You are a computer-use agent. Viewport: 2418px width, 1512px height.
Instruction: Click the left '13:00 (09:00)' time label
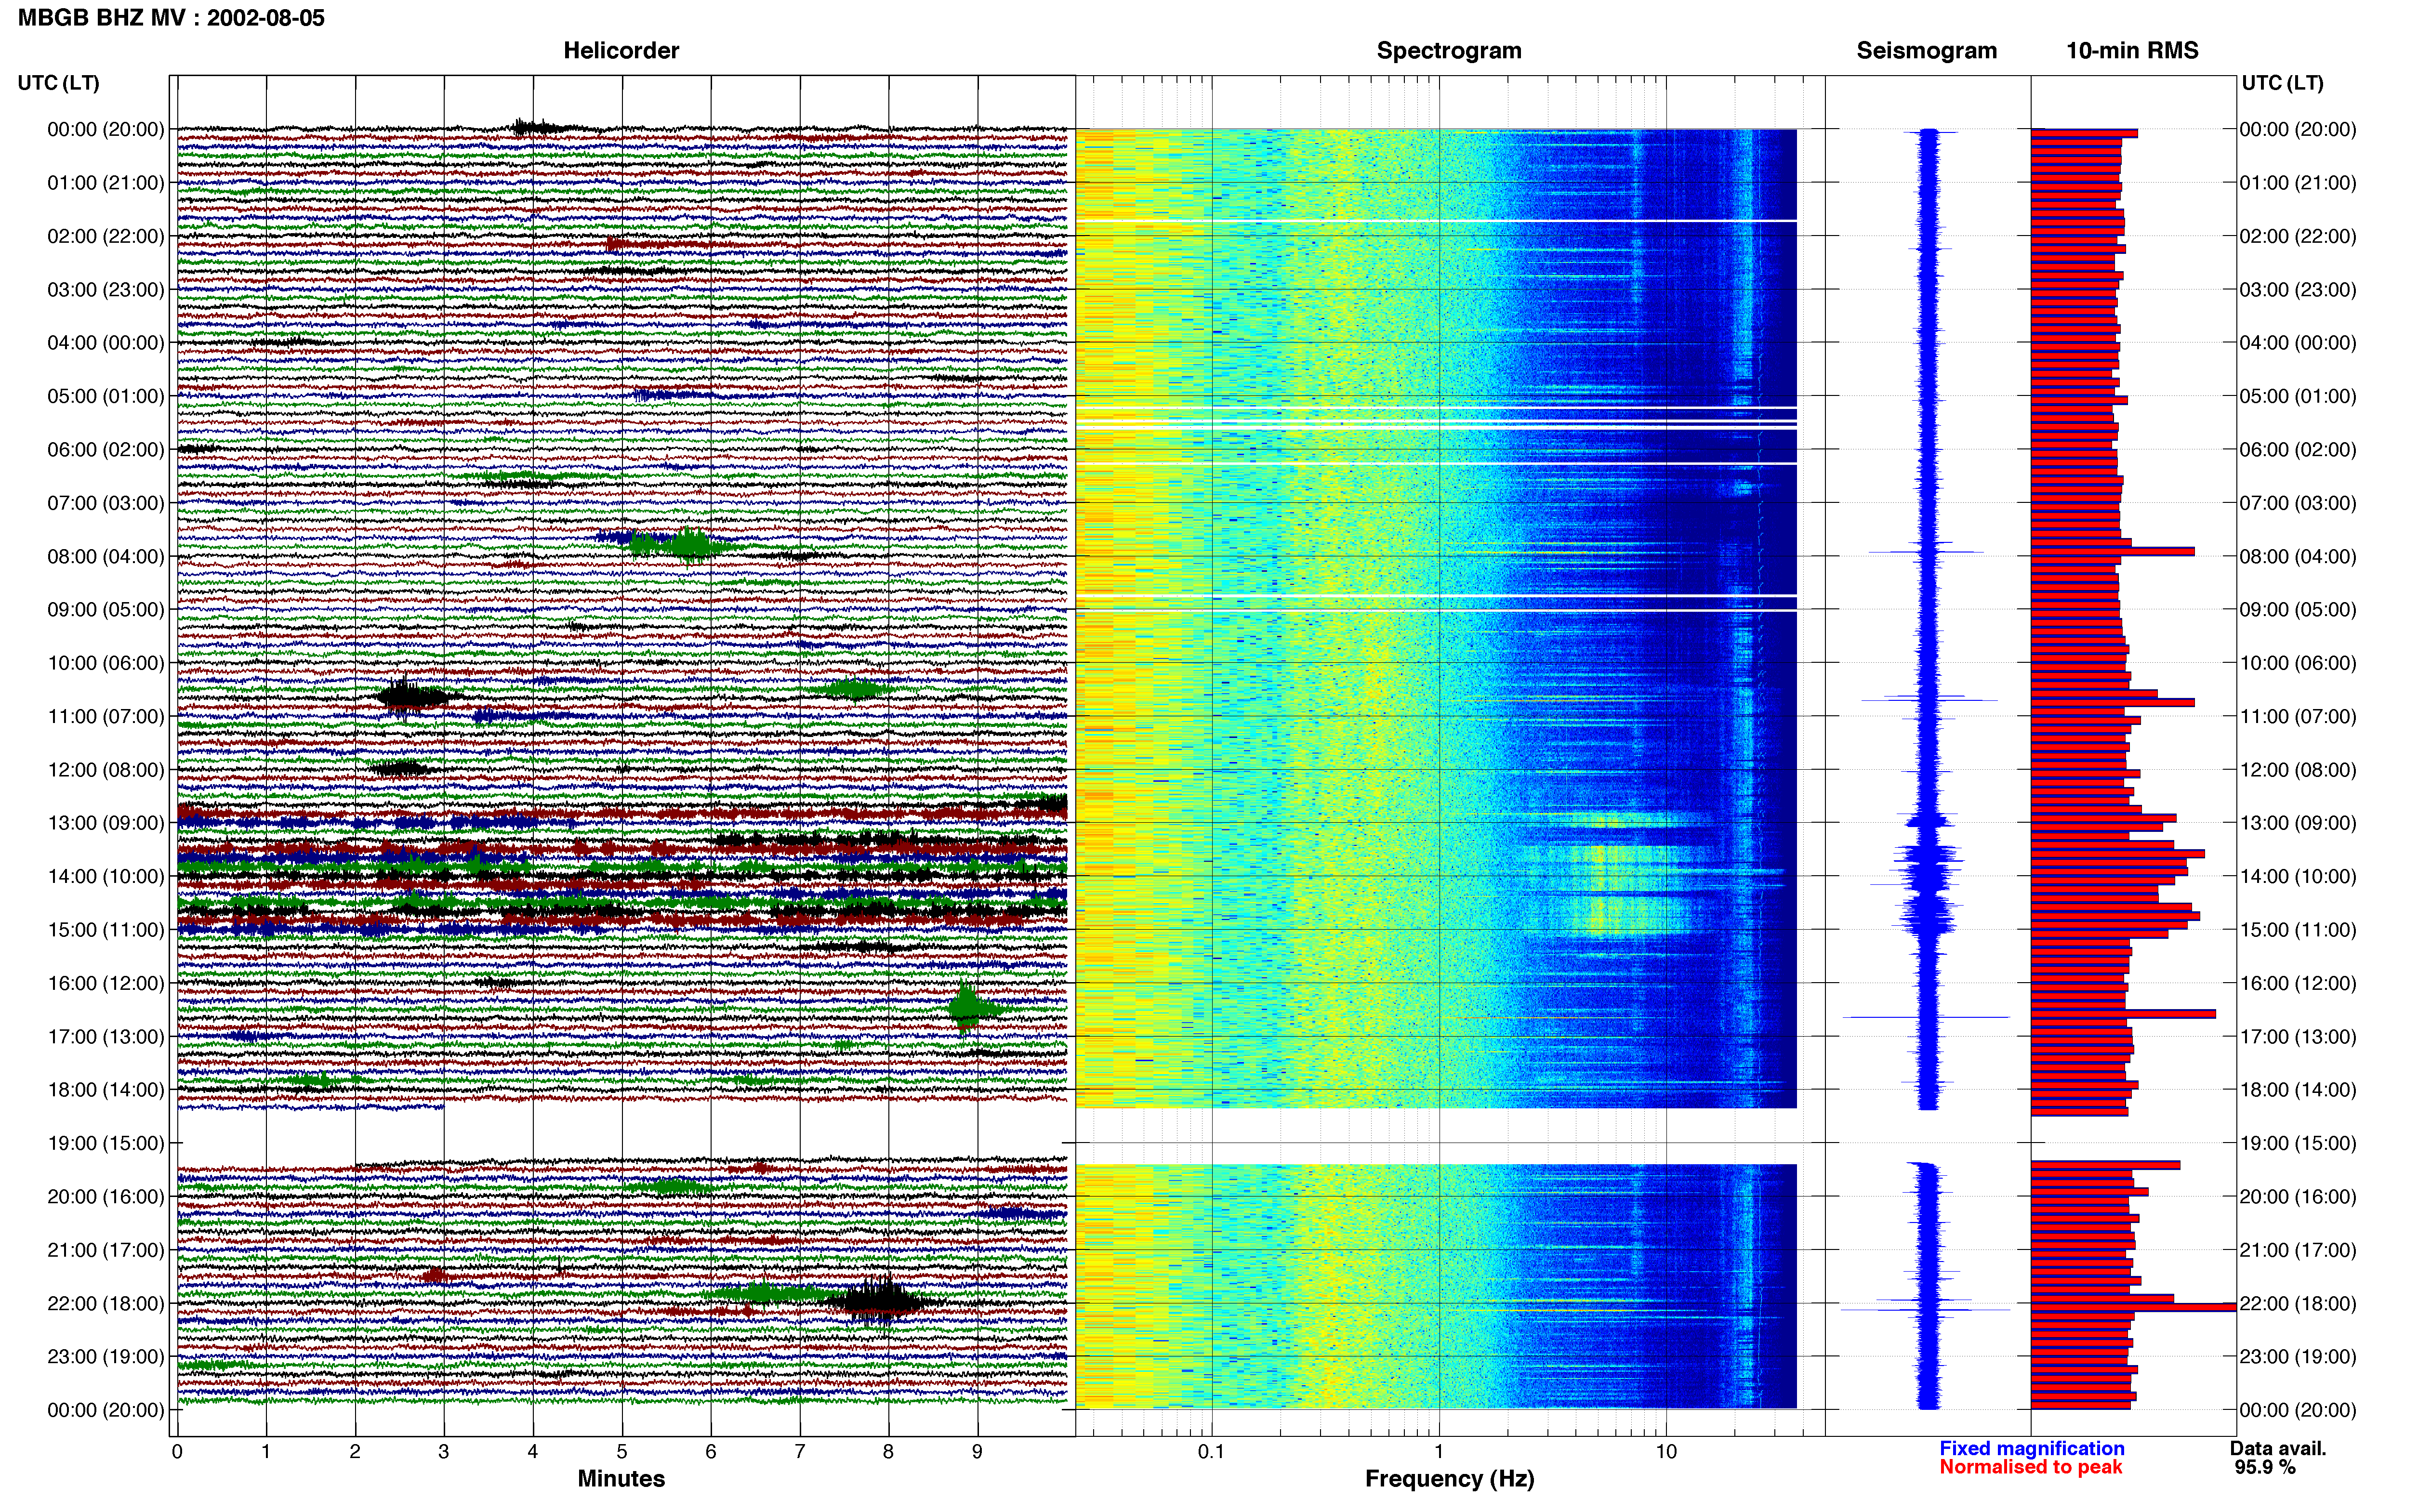click(106, 824)
